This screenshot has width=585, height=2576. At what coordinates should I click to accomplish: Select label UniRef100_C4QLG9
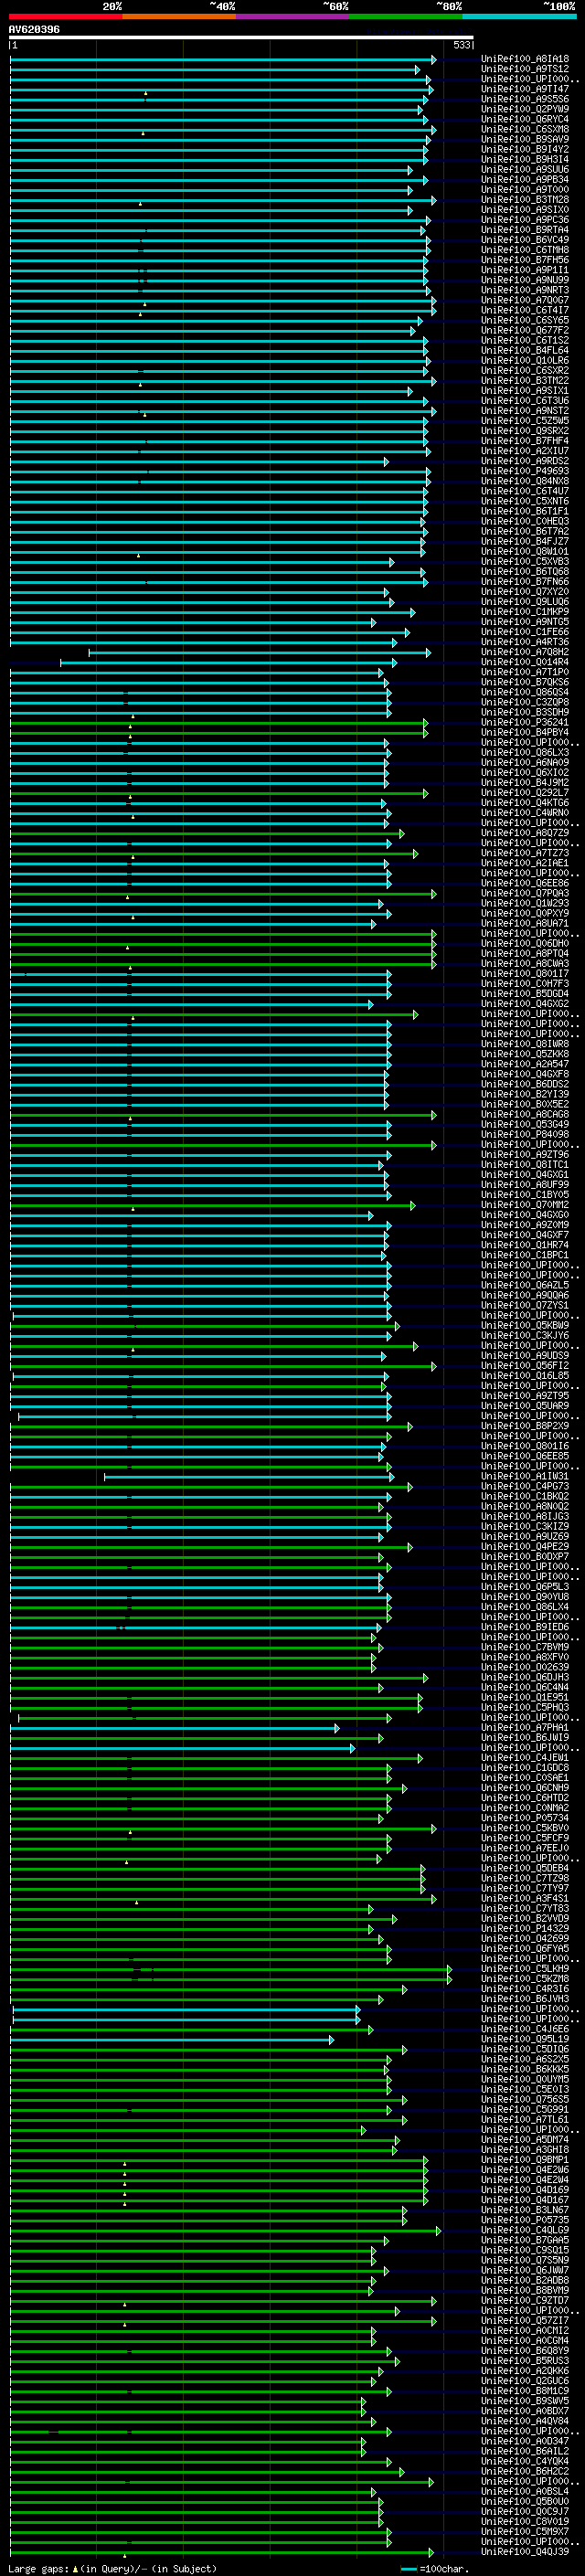[525, 2230]
